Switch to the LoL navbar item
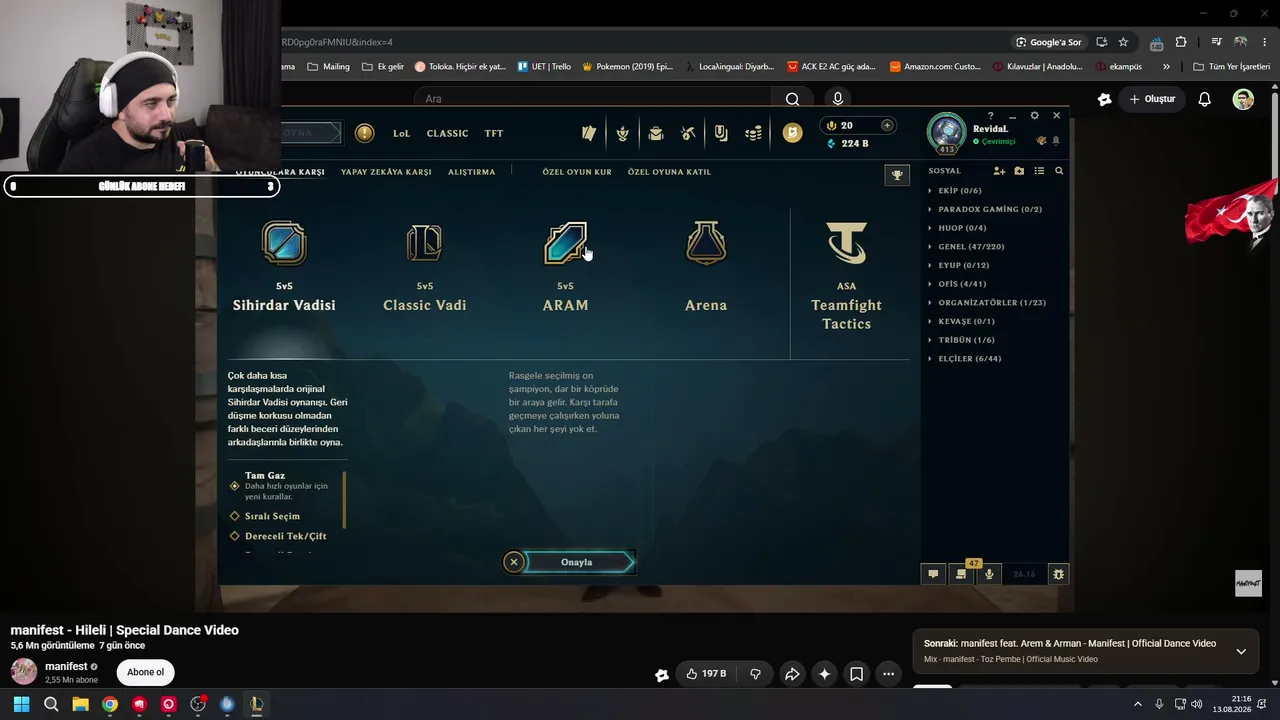Viewport: 1280px width, 720px height. tap(401, 133)
